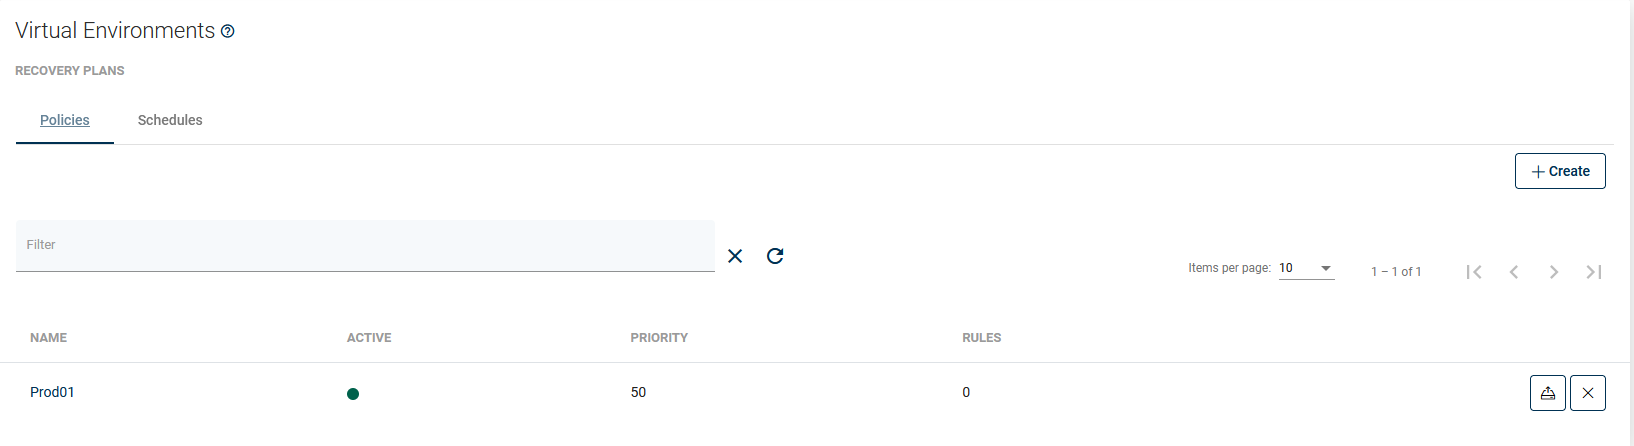The width and height of the screenshot is (1634, 446).
Task: Click the drive upload icon for Prod01
Action: (1548, 393)
